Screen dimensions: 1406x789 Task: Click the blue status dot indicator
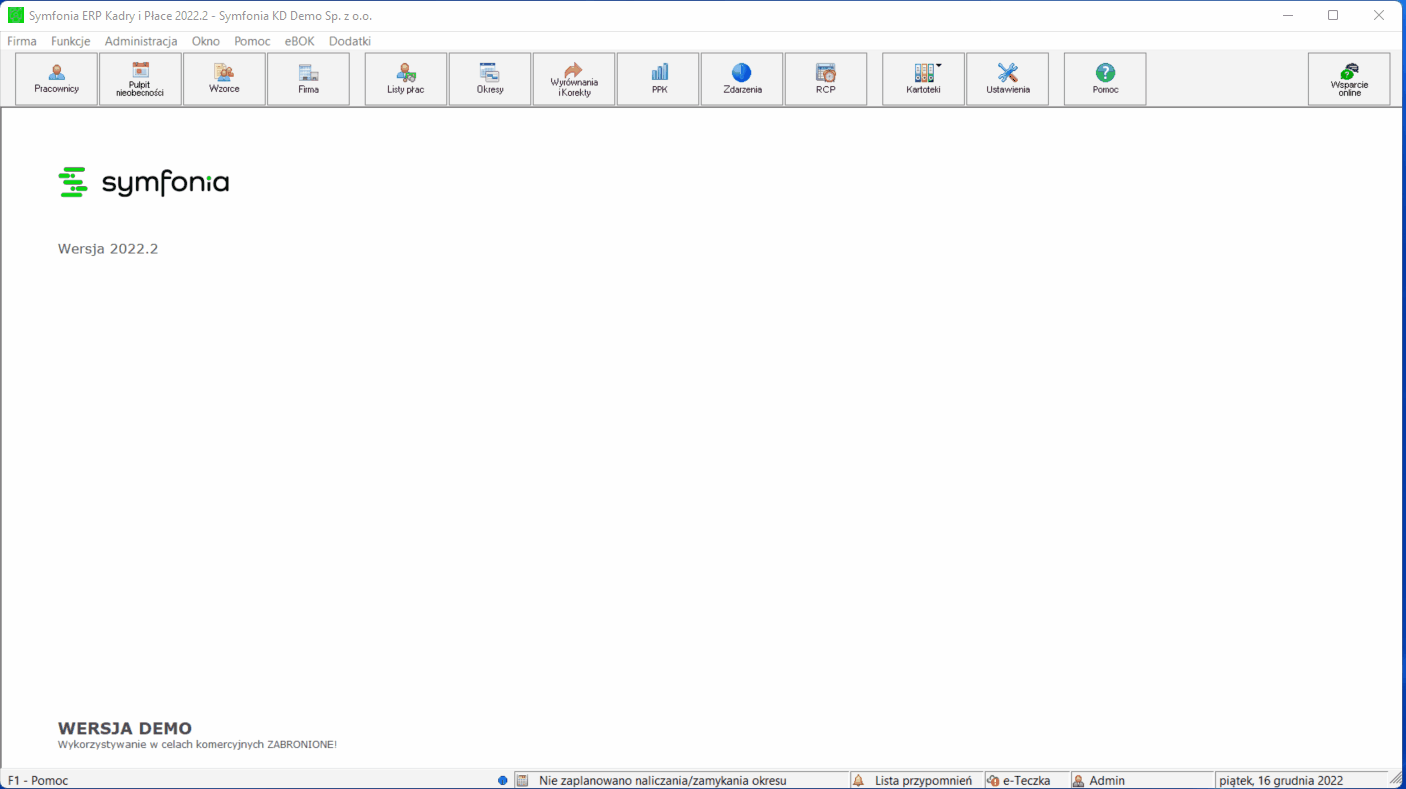[x=503, y=780]
